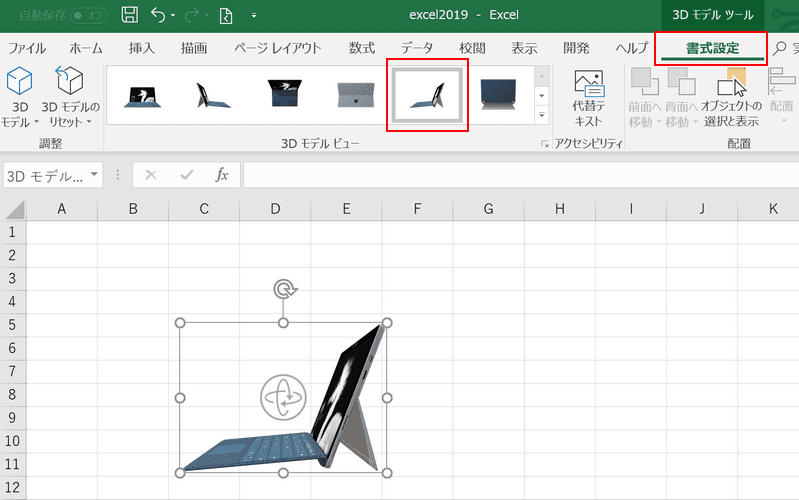Click into the formula bar input
Viewport: 799px width, 500px height.
click(x=521, y=175)
